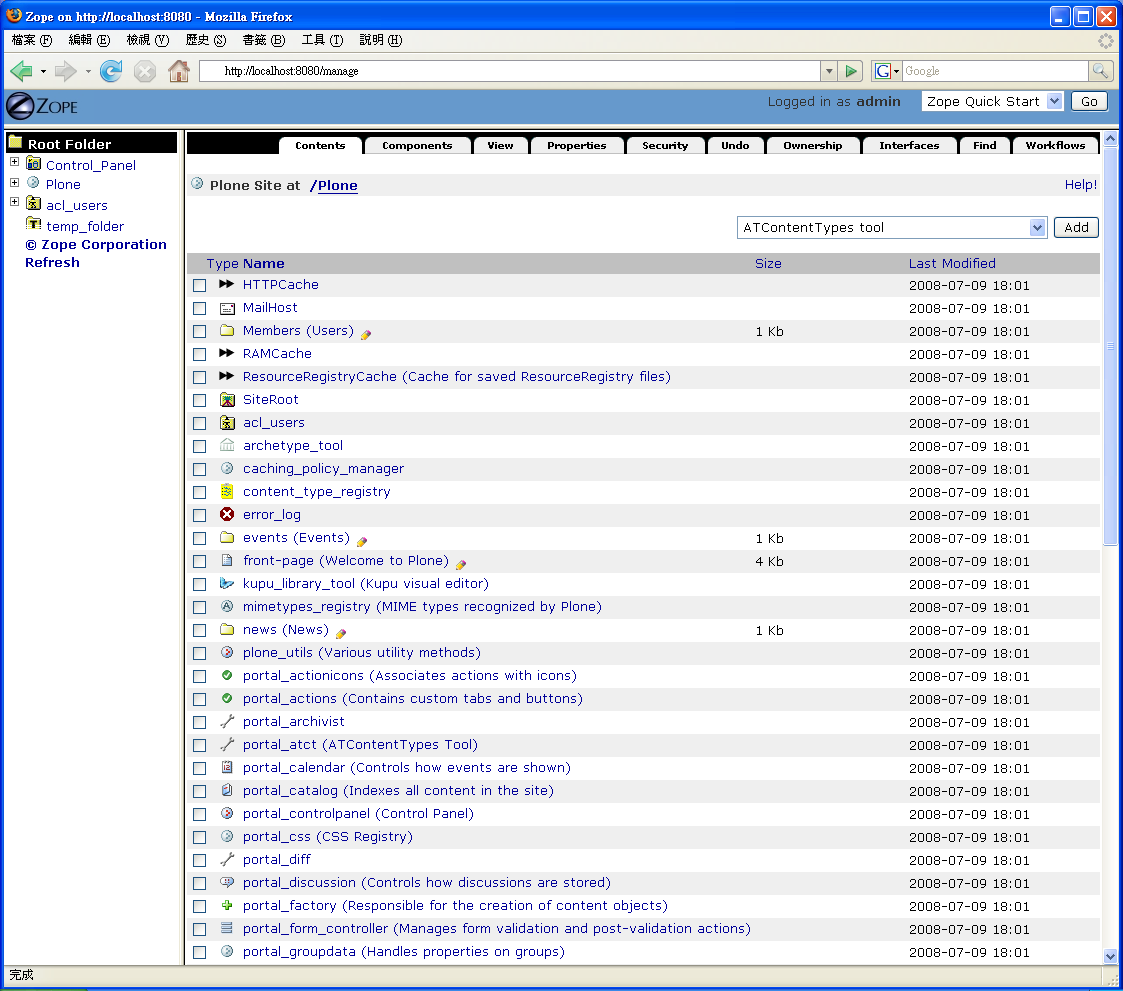Image resolution: width=1123 pixels, height=991 pixels.
Task: Click the URL address field
Action: click(510, 71)
